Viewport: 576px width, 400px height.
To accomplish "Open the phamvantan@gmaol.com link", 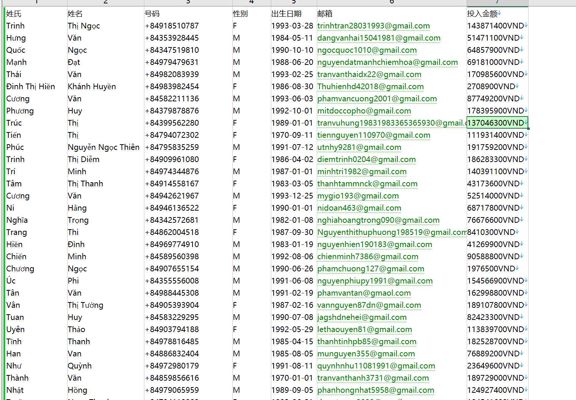I will tap(364, 293).
